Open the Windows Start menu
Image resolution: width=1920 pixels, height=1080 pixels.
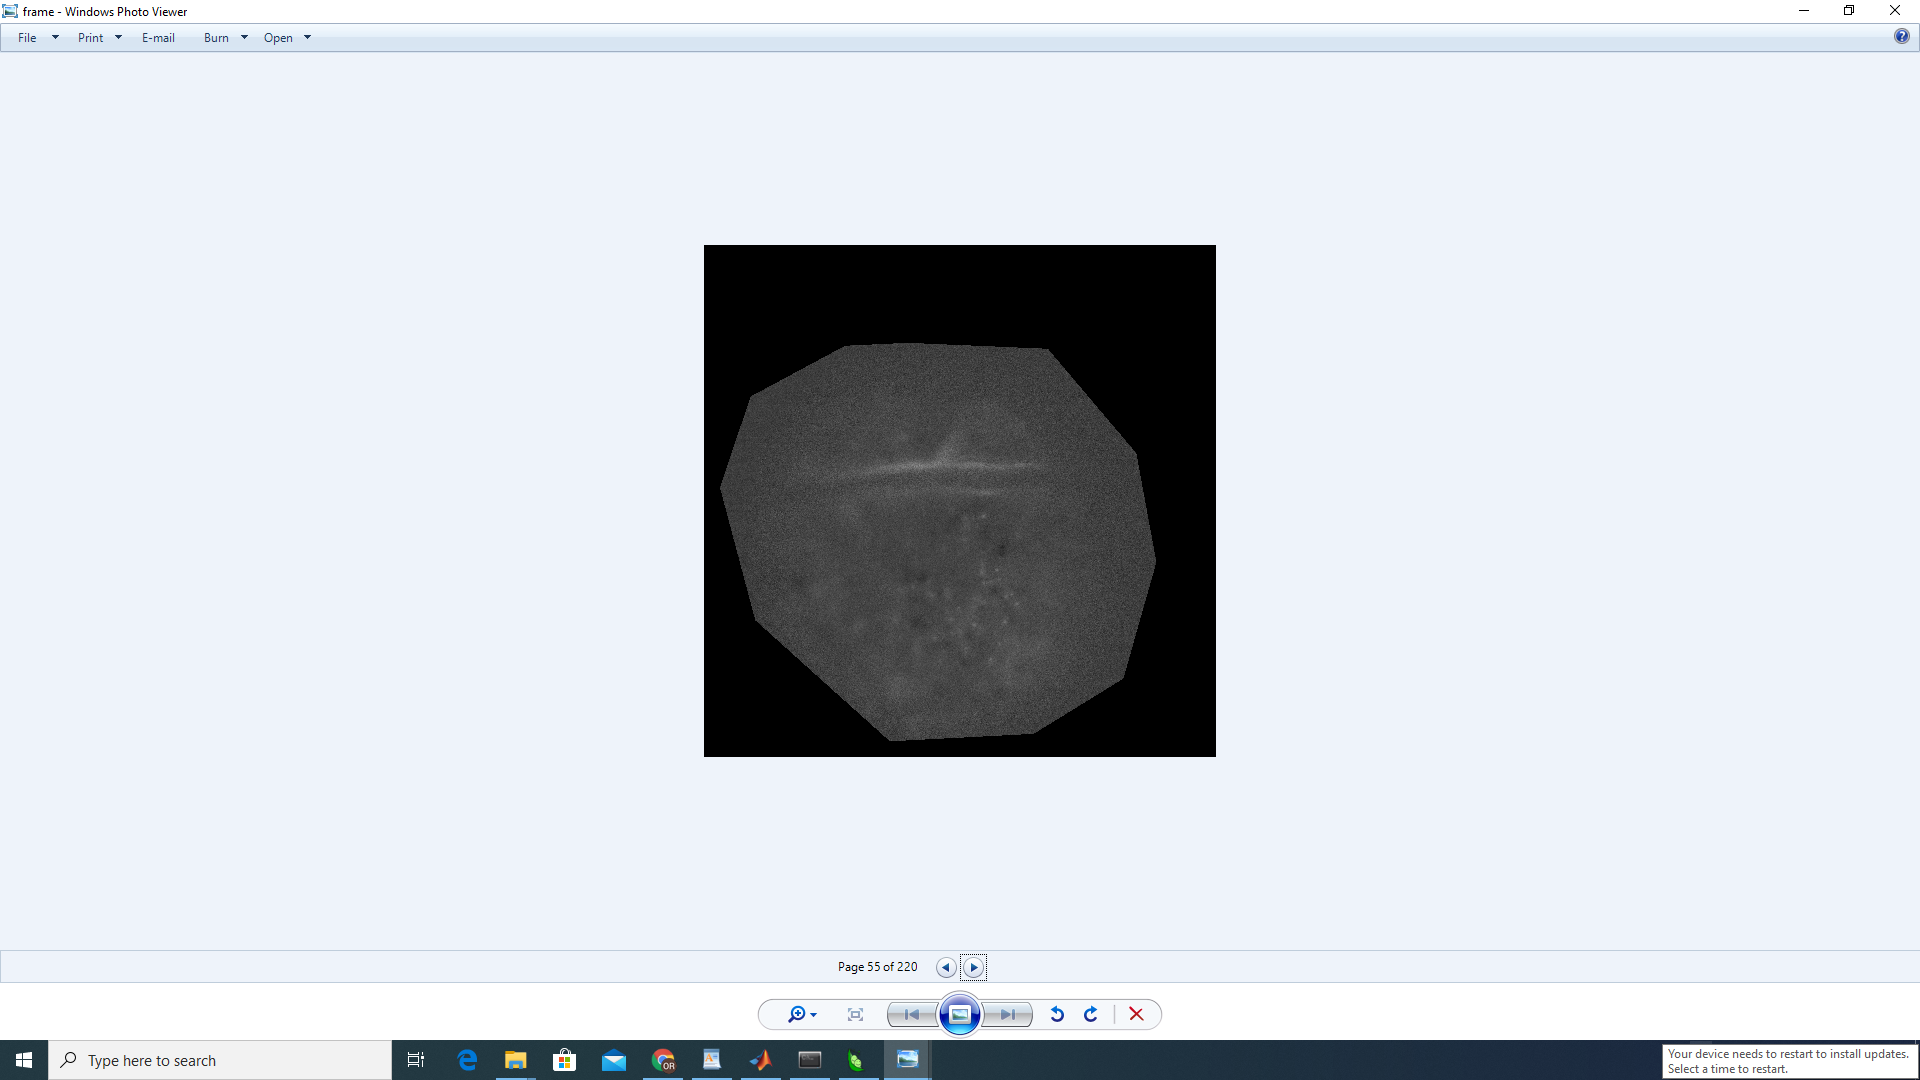[24, 1060]
